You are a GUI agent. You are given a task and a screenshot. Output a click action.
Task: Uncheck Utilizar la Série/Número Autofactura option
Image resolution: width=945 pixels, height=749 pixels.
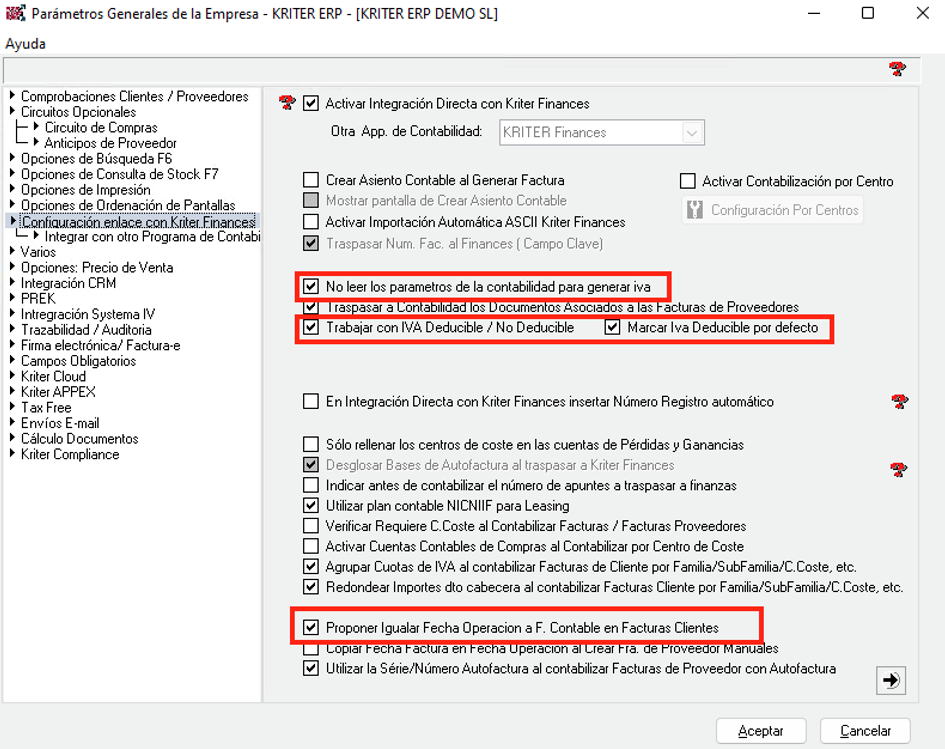coord(311,668)
